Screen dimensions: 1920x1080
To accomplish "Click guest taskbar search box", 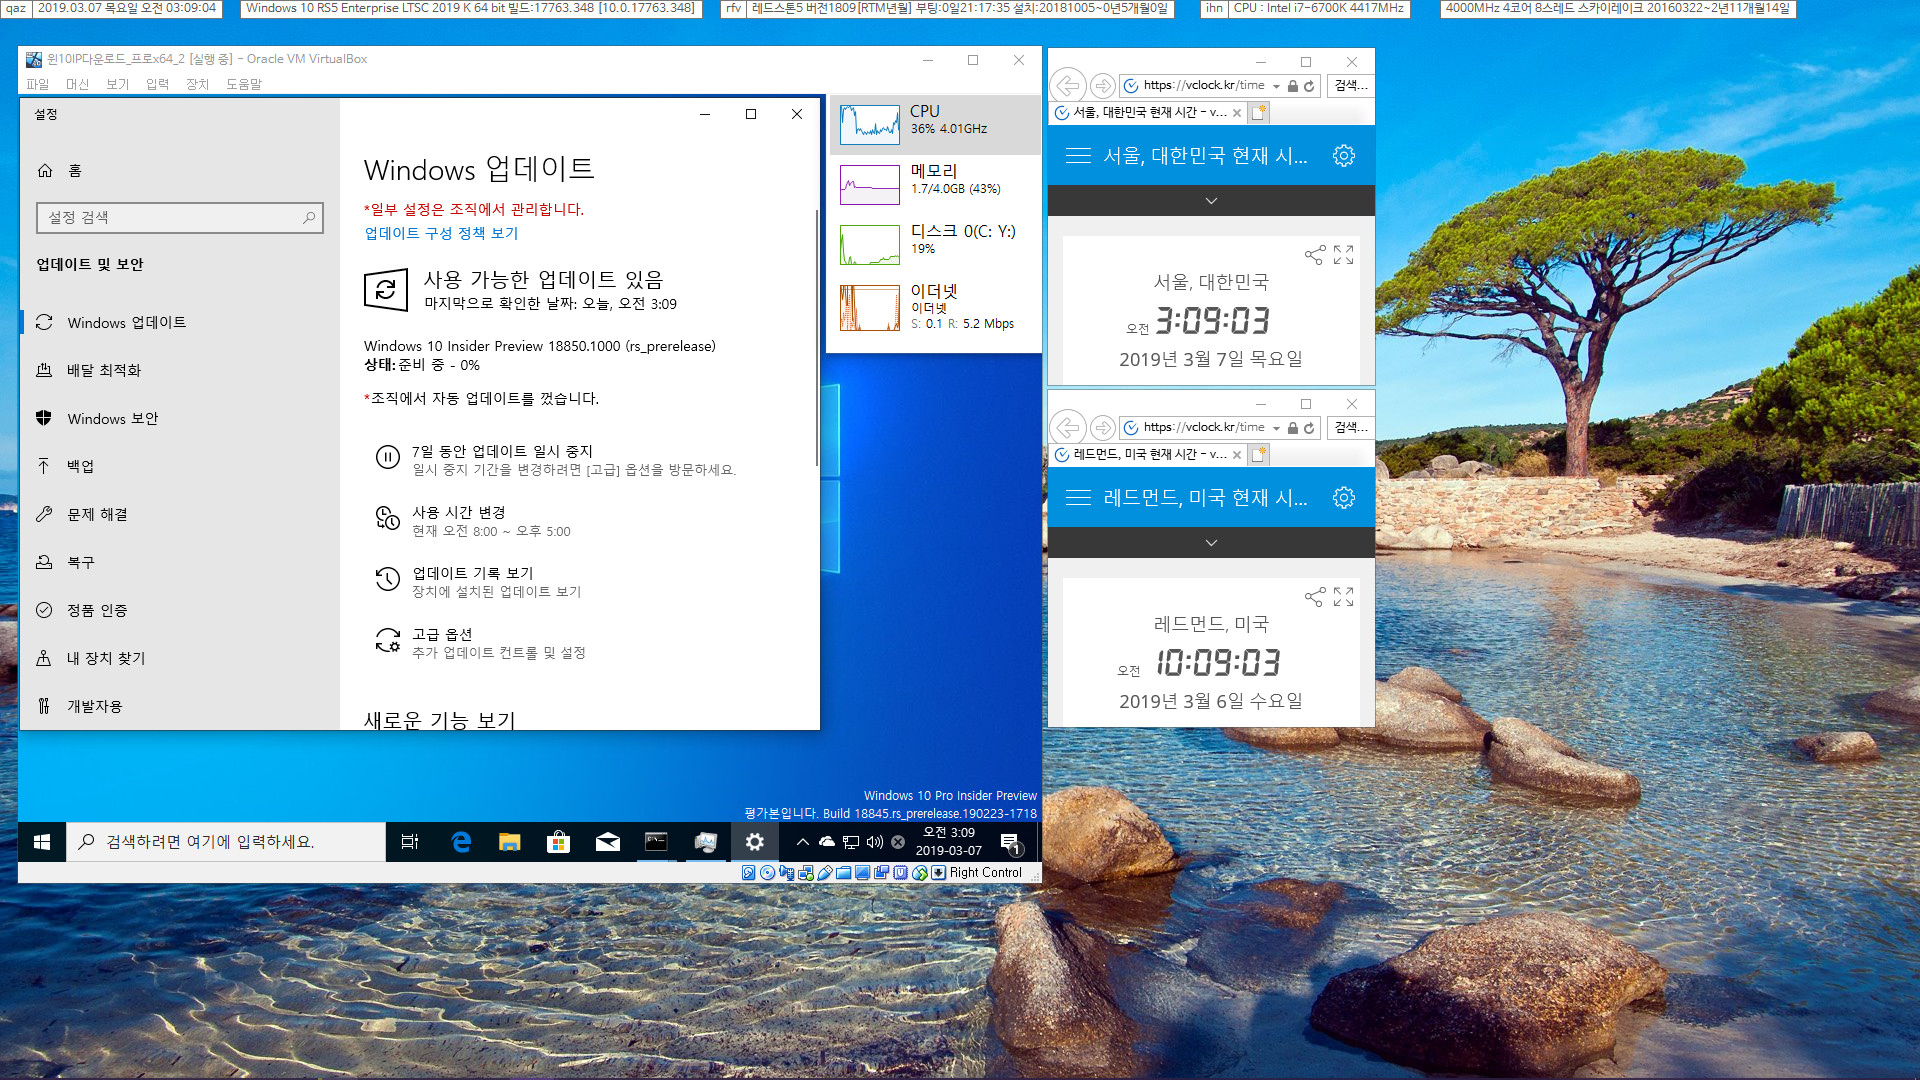I will click(x=226, y=842).
